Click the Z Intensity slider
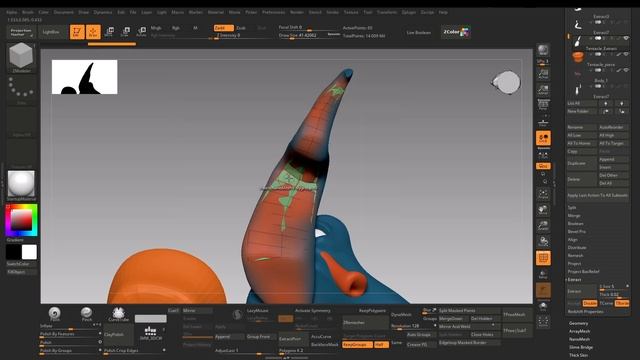Image resolution: width=640 pixels, height=360 pixels. click(x=242, y=36)
